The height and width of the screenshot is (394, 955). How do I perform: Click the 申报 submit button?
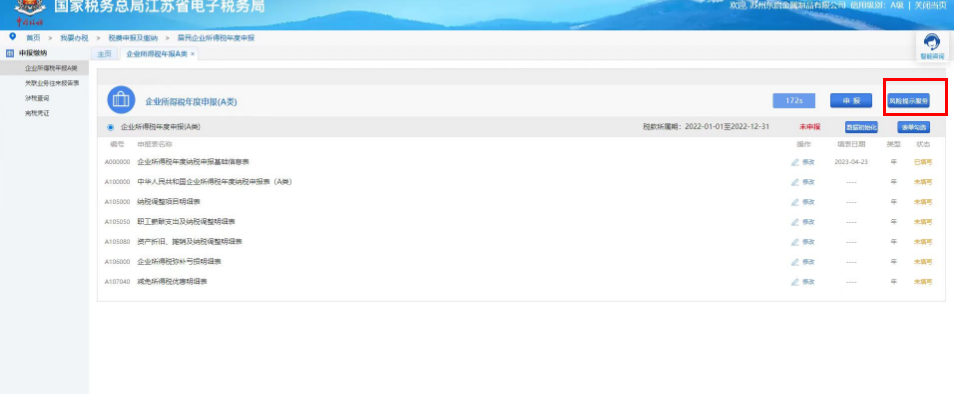pos(851,101)
